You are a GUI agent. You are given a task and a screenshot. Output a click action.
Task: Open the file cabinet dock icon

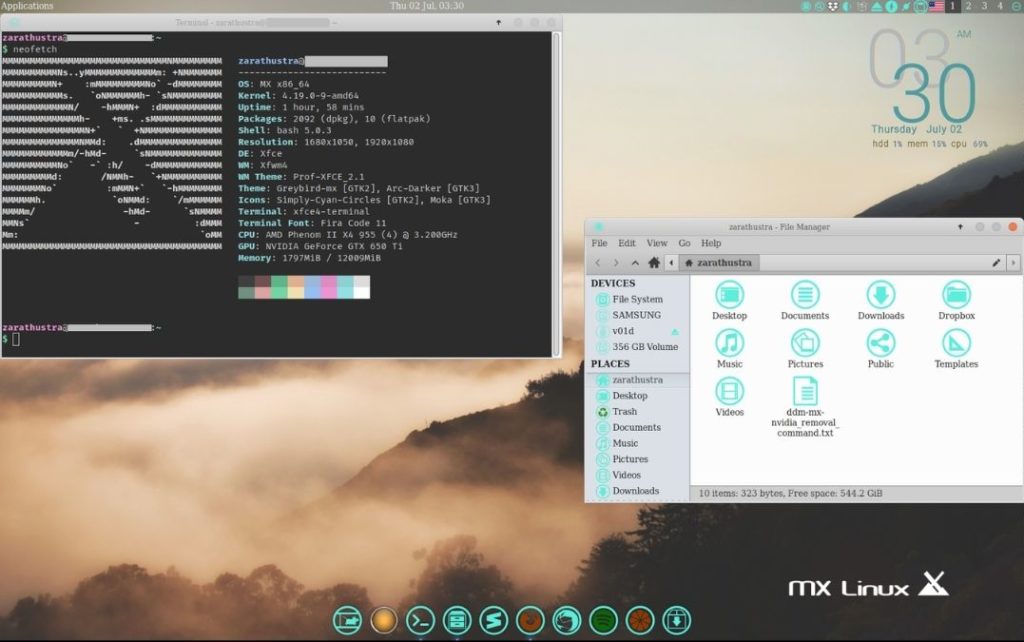coord(457,620)
